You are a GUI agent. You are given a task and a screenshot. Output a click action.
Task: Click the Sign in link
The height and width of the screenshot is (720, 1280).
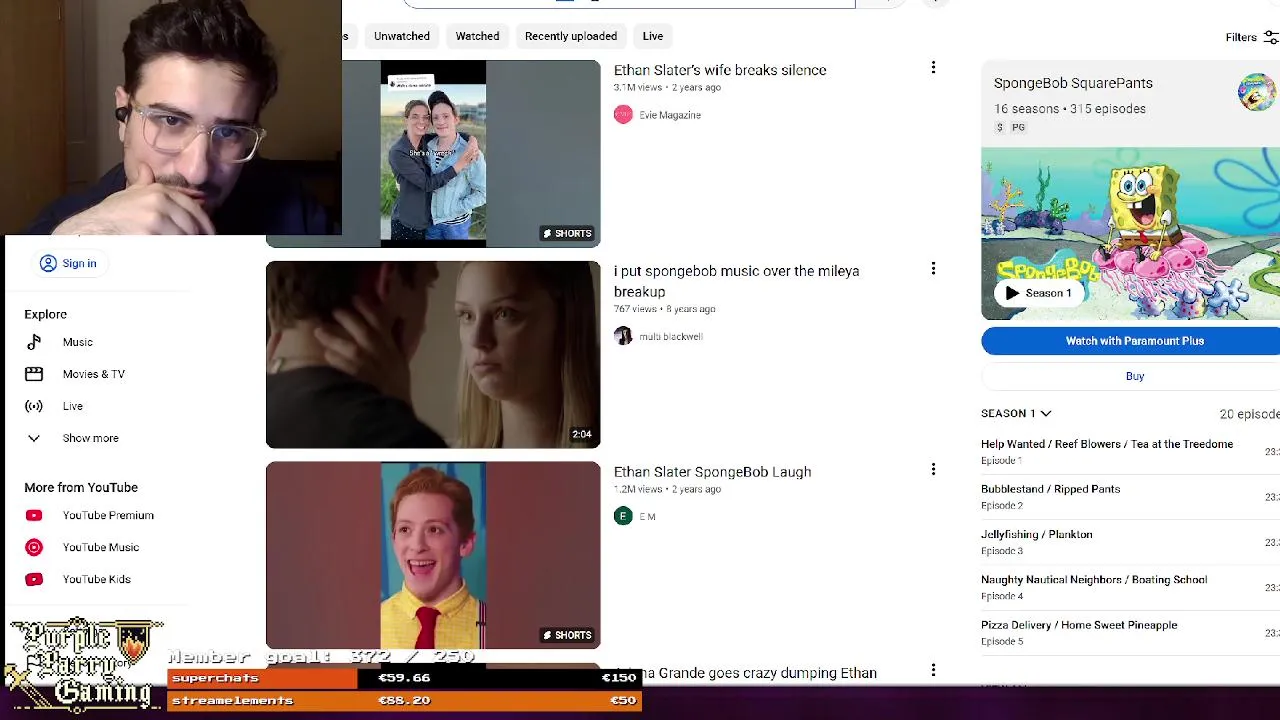[x=68, y=263]
